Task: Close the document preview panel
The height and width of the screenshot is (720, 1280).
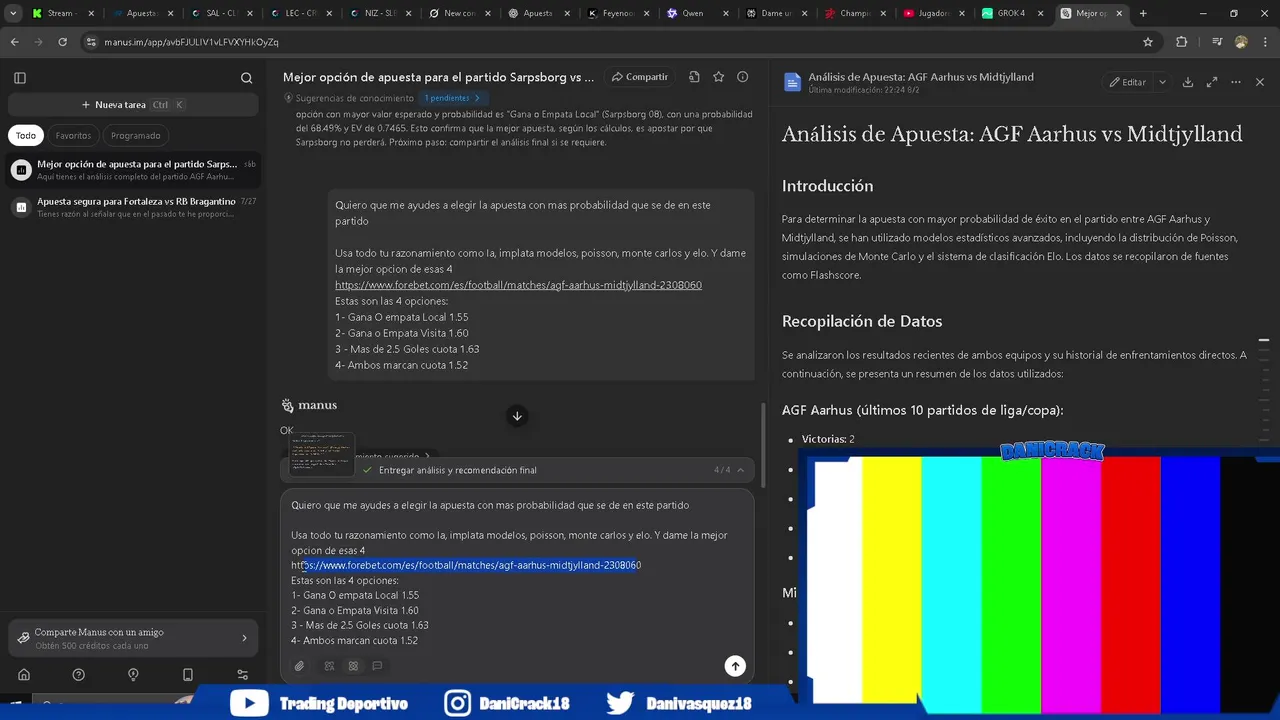Action: pos(1260,82)
